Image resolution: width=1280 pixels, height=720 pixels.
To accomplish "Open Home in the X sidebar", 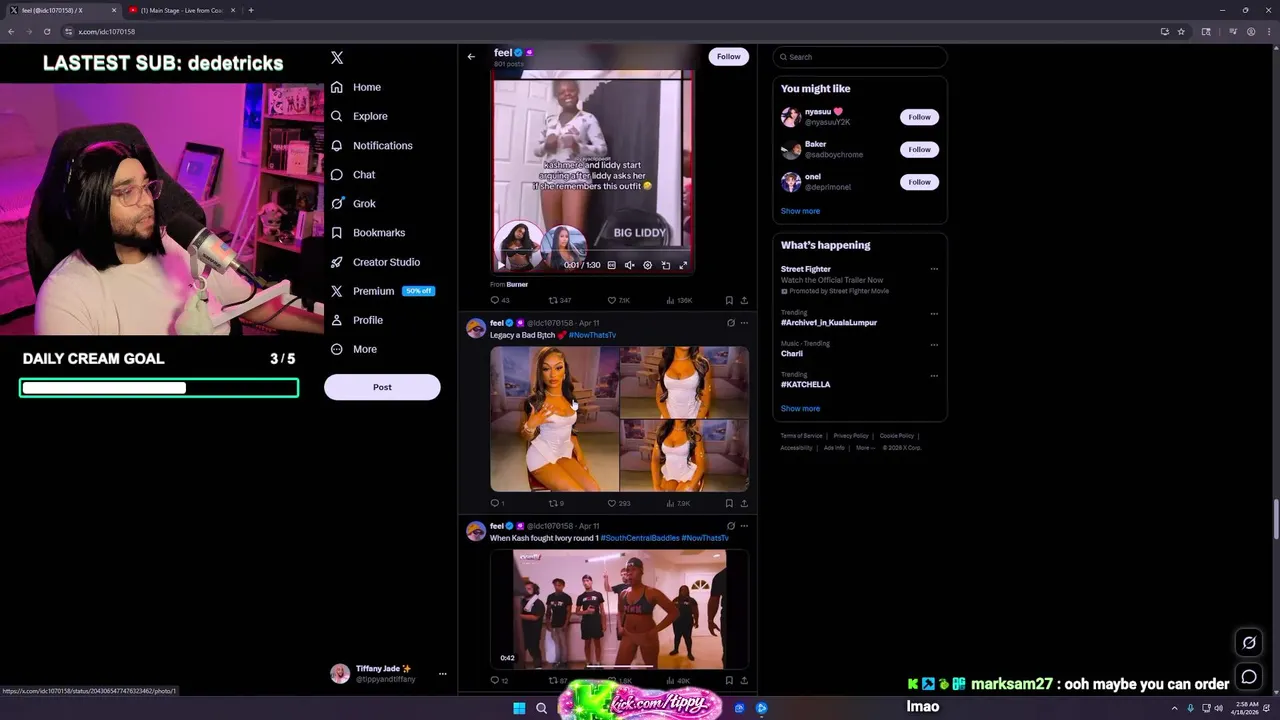I will pyautogui.click(x=356, y=87).
